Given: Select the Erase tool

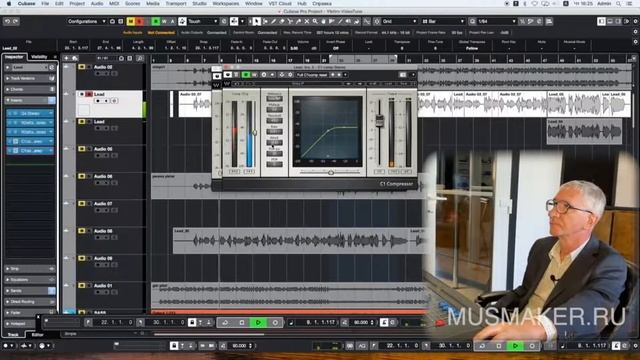Looking at the screenshot, I should (x=282, y=21).
